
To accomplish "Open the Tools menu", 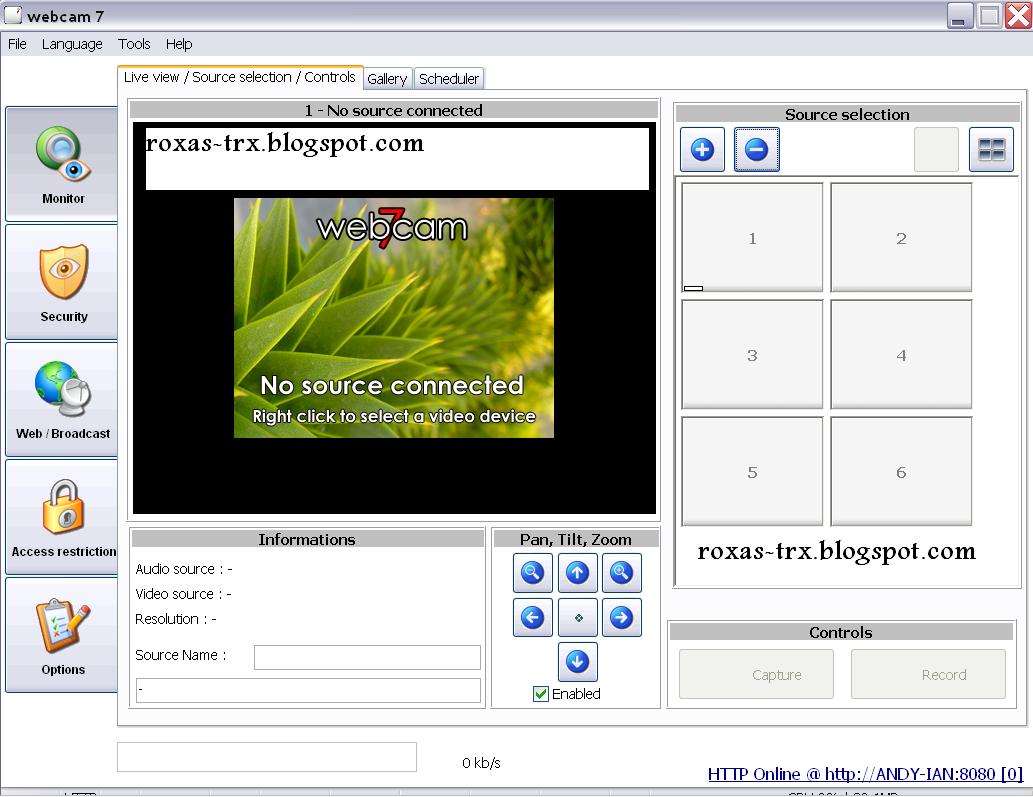I will pos(133,44).
